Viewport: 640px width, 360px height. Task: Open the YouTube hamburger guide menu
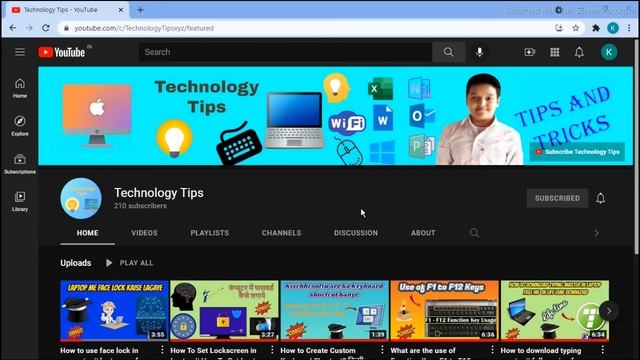(20, 52)
